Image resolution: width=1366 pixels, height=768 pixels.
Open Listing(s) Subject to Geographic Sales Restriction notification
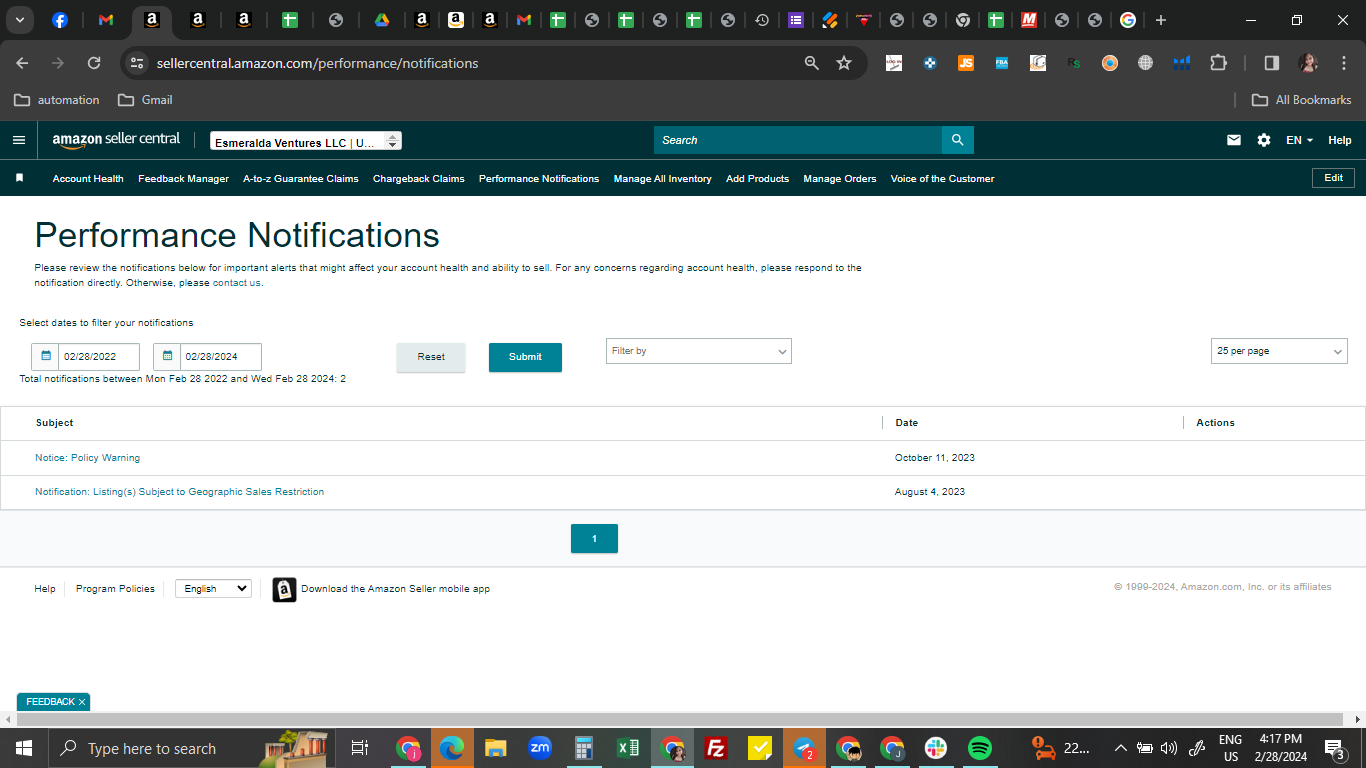pos(179,492)
